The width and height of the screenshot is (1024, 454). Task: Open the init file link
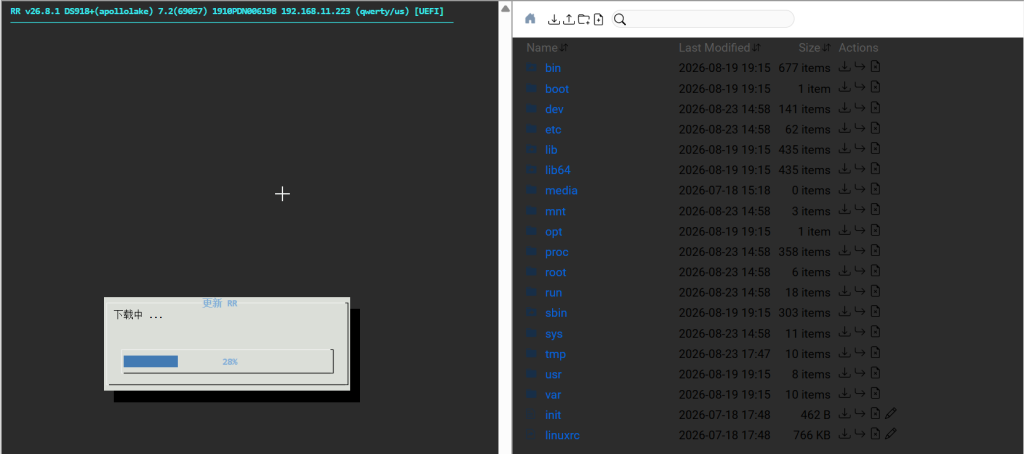point(552,415)
